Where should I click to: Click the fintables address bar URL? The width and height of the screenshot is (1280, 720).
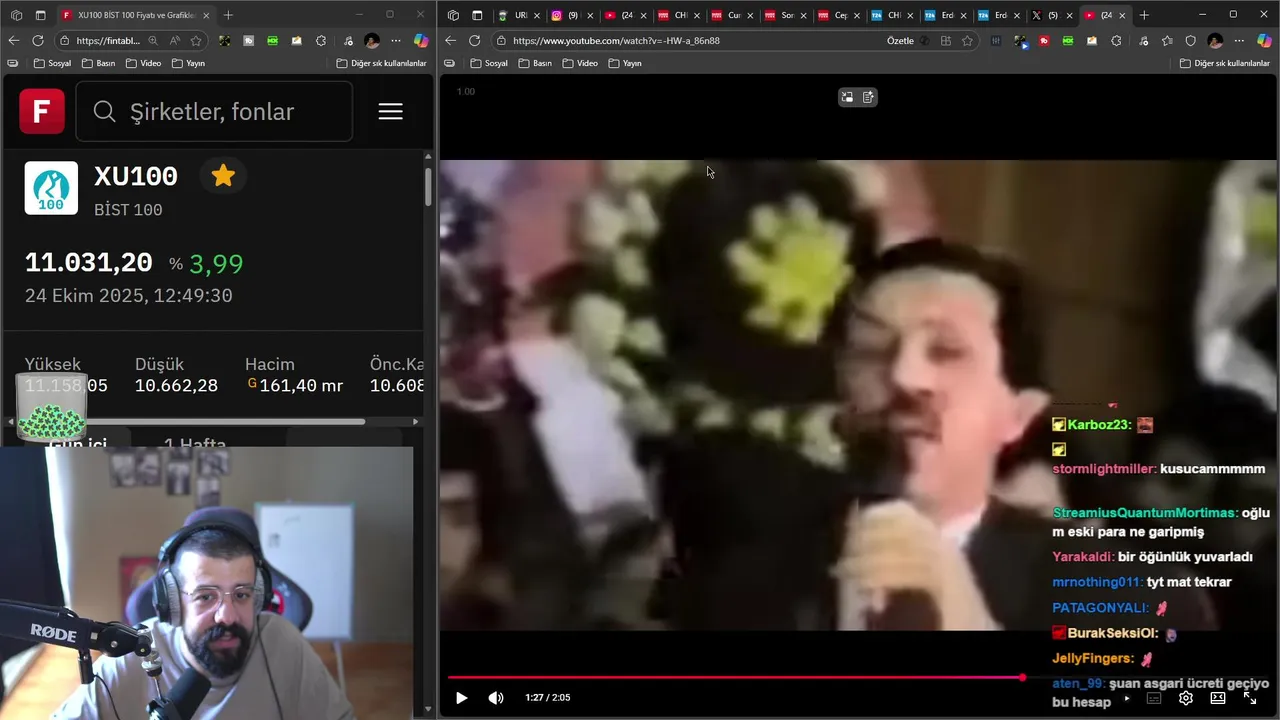point(108,41)
